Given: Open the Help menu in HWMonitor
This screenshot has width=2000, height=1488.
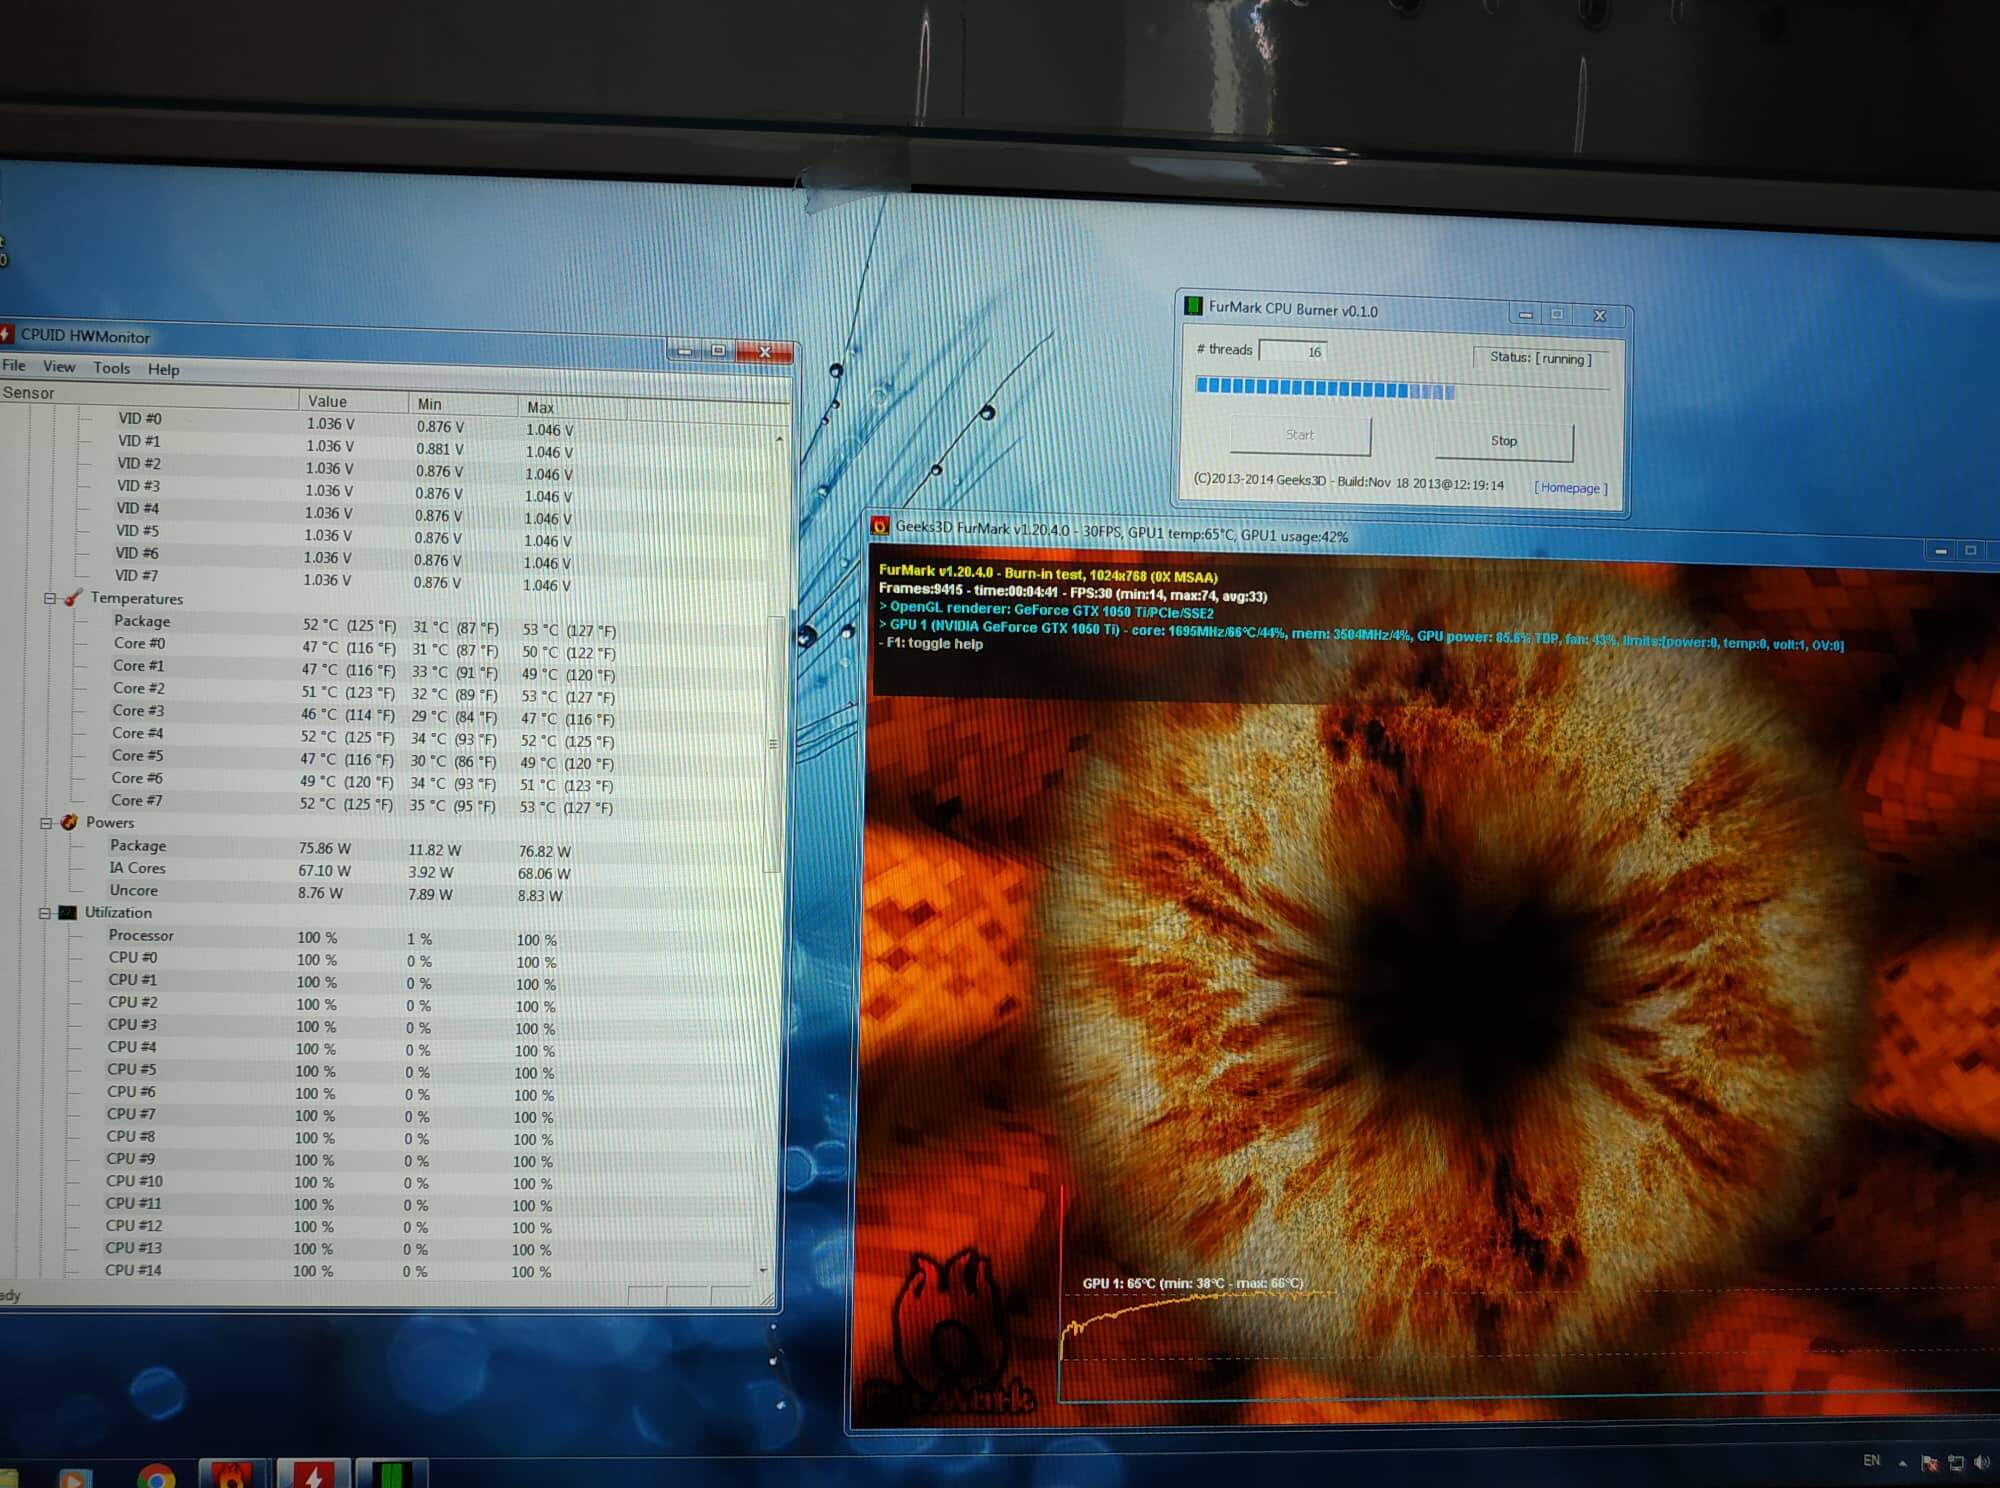Looking at the screenshot, I should click(x=163, y=369).
